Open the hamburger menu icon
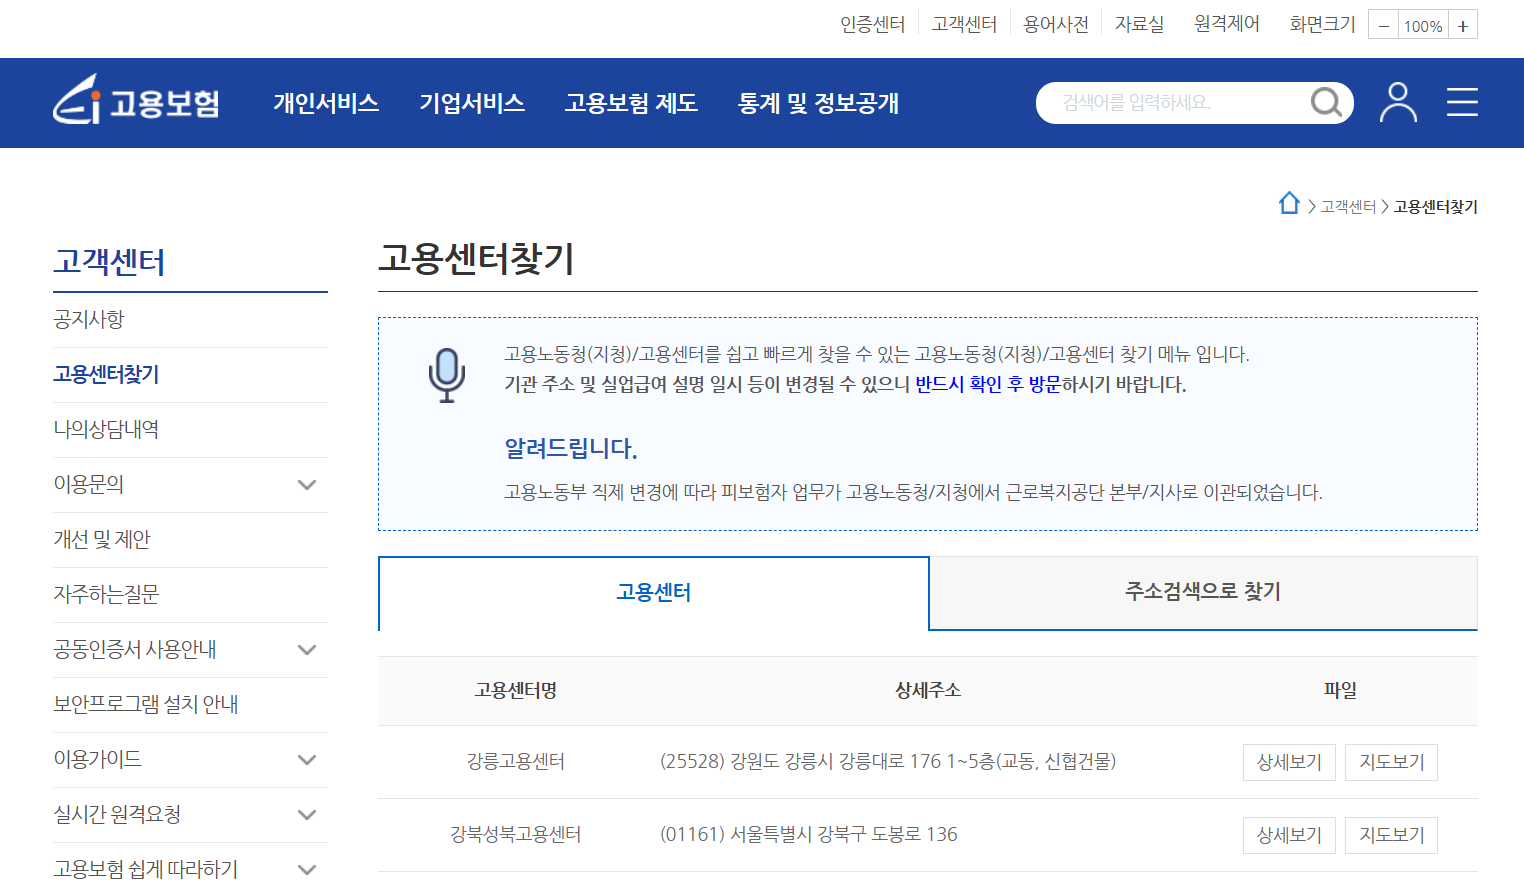Screen dimensions: 1524x889 tap(1462, 102)
